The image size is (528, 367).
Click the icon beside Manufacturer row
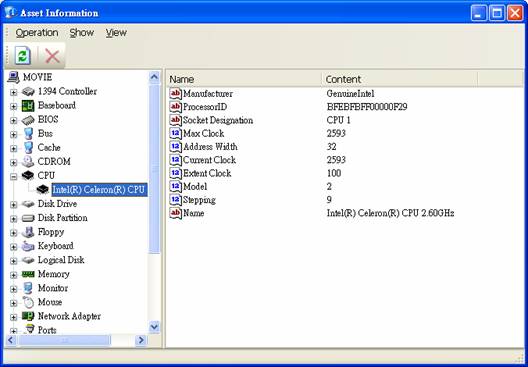[x=175, y=94]
